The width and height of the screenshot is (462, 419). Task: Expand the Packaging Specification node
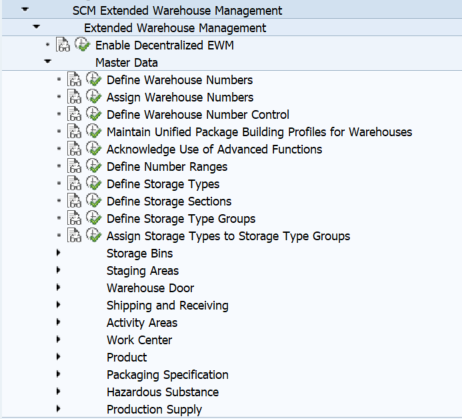pyautogui.click(x=58, y=374)
